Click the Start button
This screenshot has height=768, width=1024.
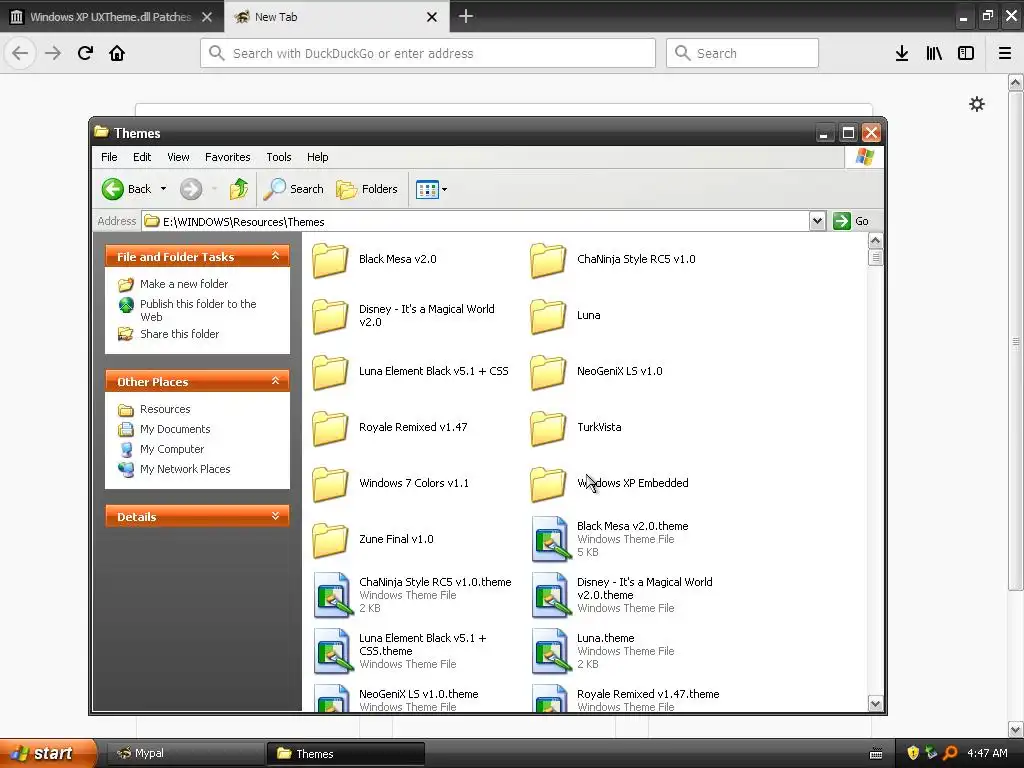tap(47, 753)
